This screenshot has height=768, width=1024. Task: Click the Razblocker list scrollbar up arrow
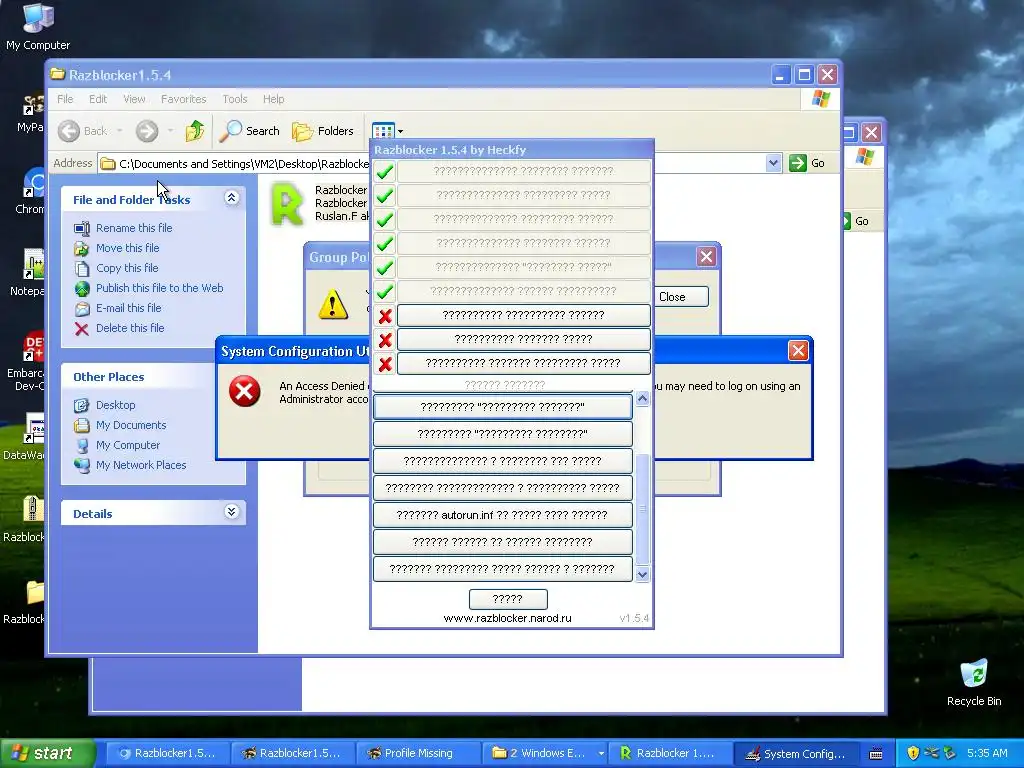tap(643, 398)
